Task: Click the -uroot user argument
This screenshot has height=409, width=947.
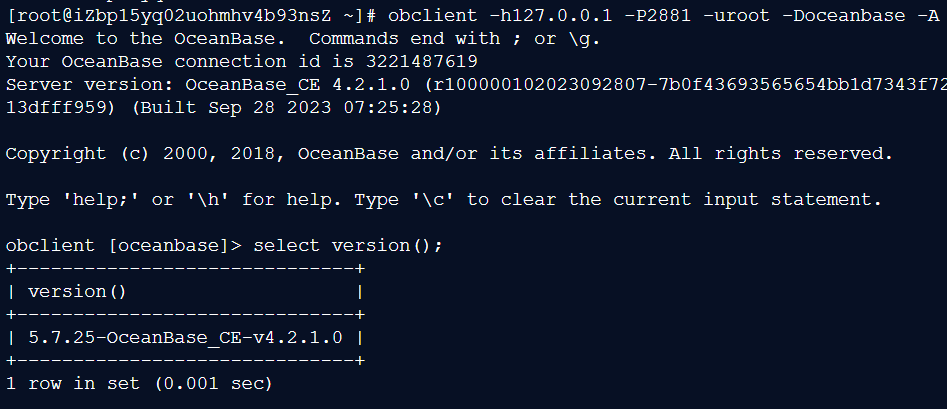Action: coord(736,16)
